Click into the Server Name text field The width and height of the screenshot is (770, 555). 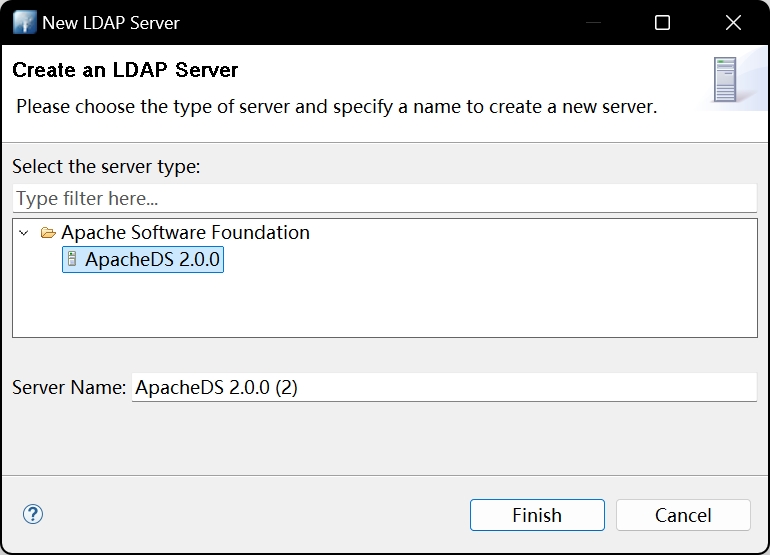[443, 388]
